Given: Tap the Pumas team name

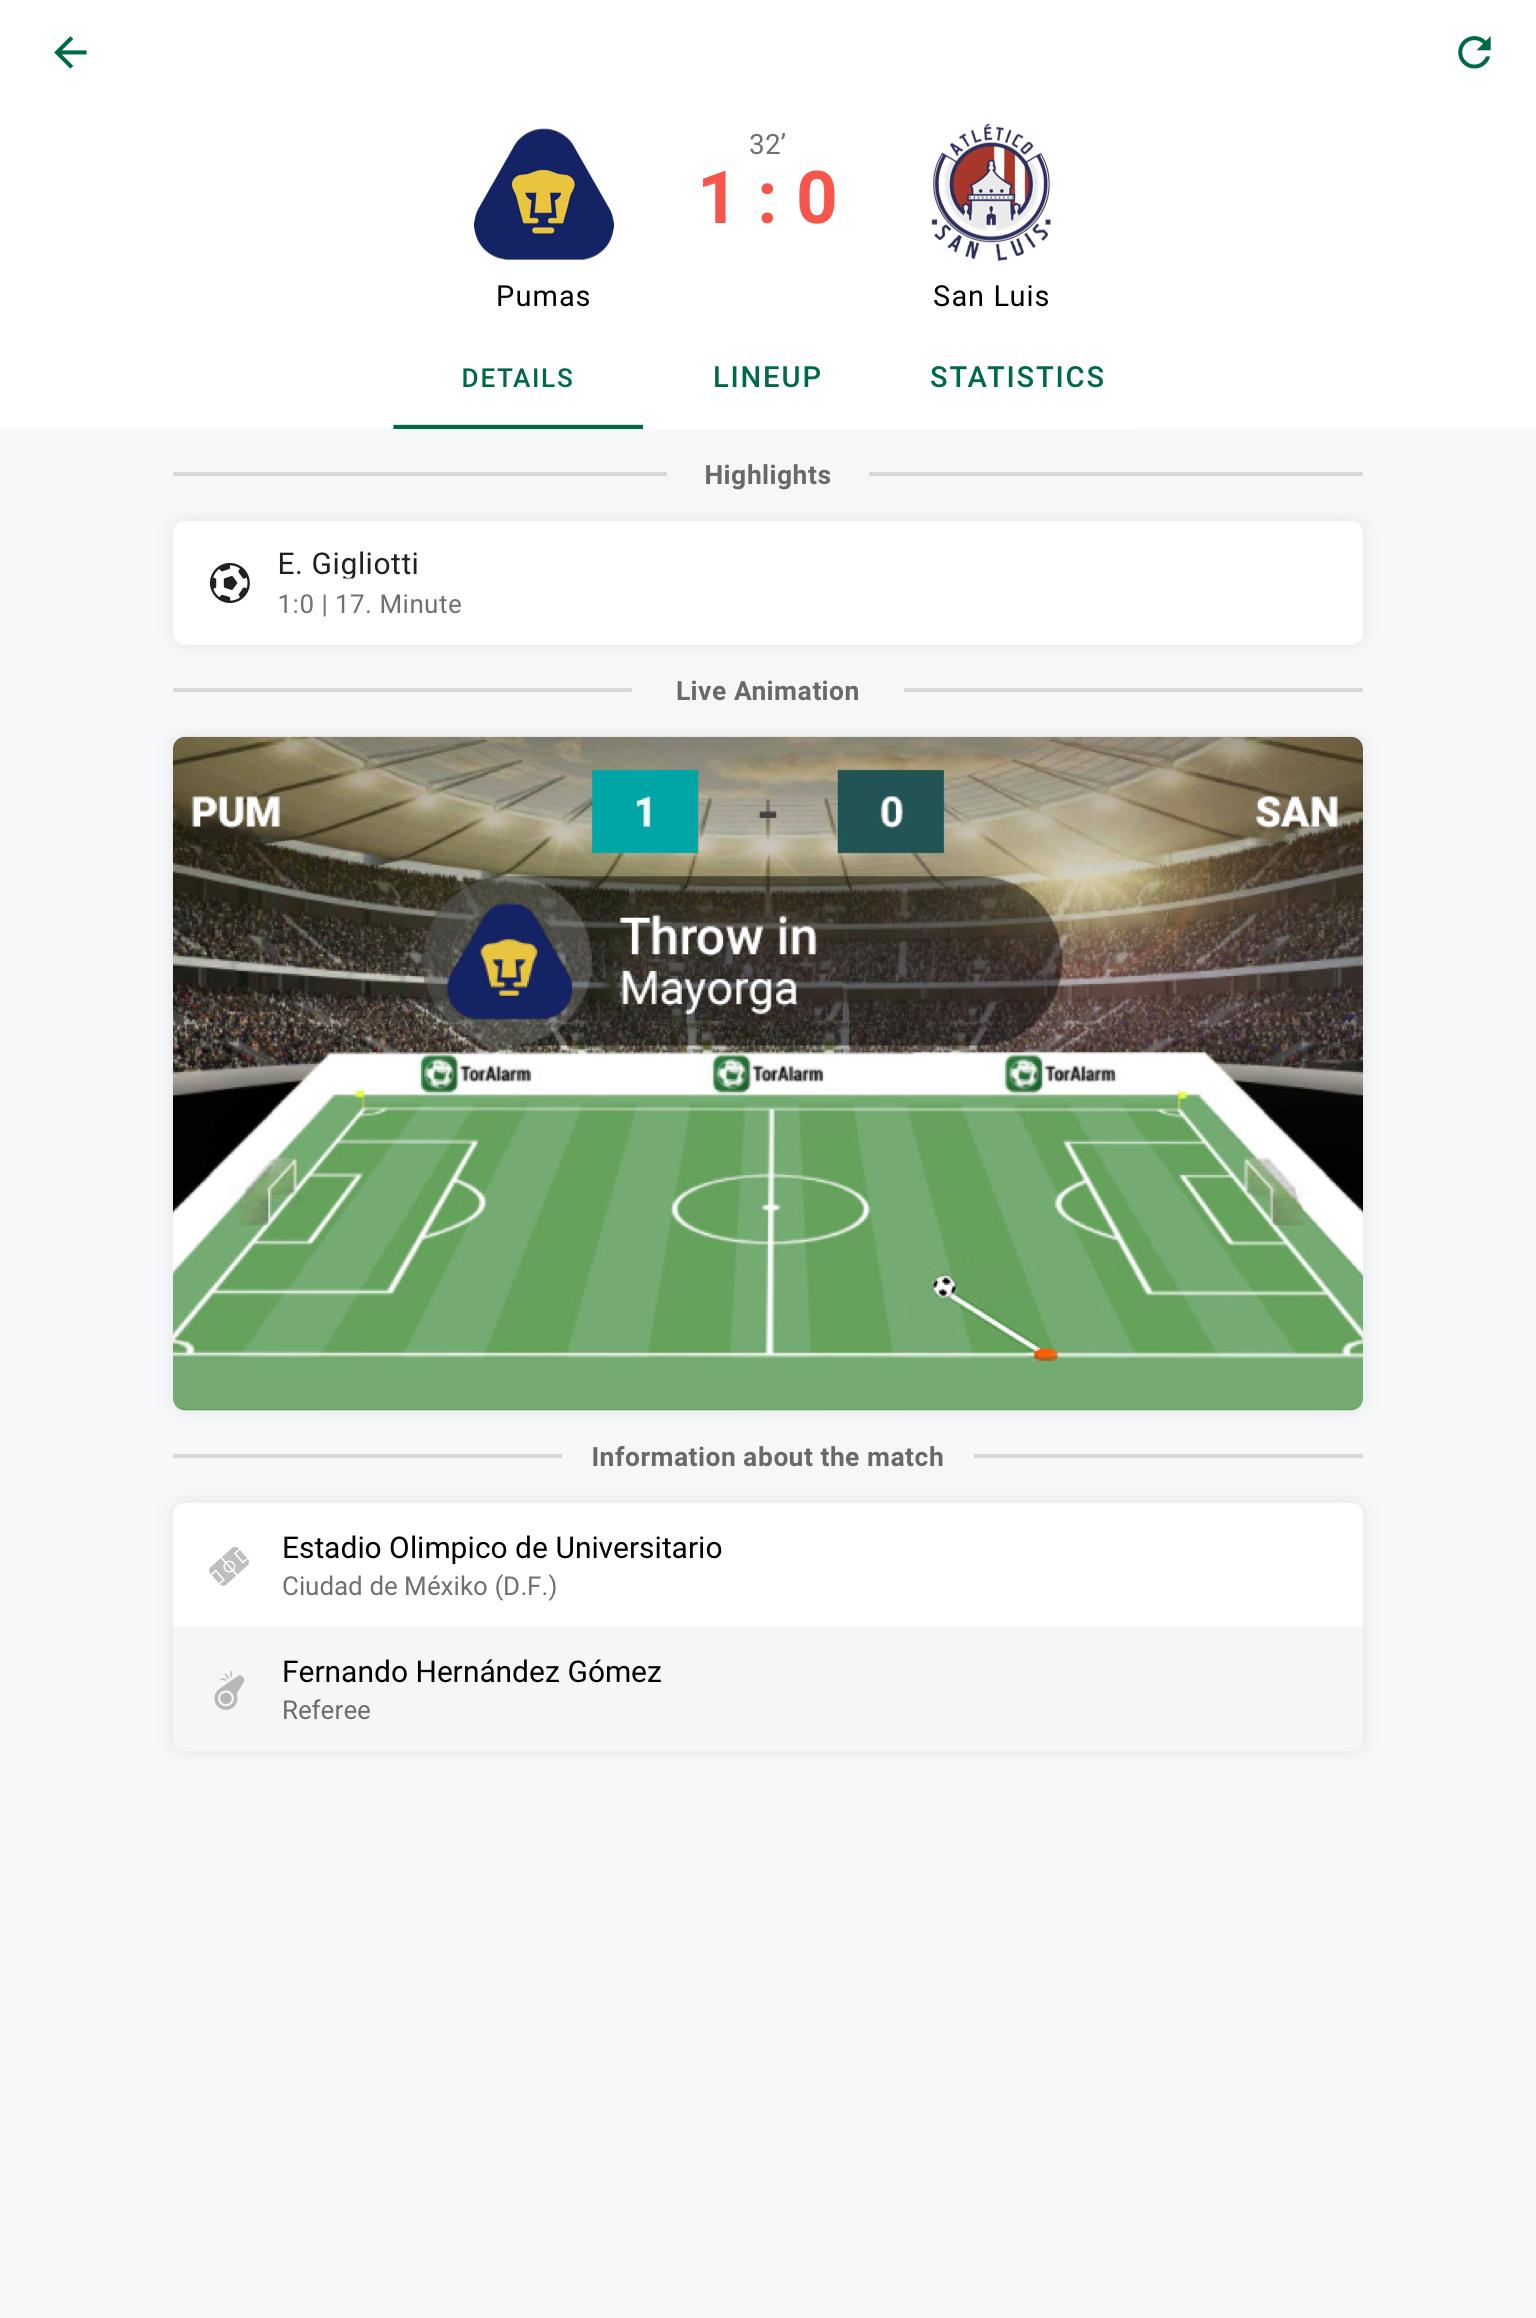Looking at the screenshot, I should coord(543,296).
